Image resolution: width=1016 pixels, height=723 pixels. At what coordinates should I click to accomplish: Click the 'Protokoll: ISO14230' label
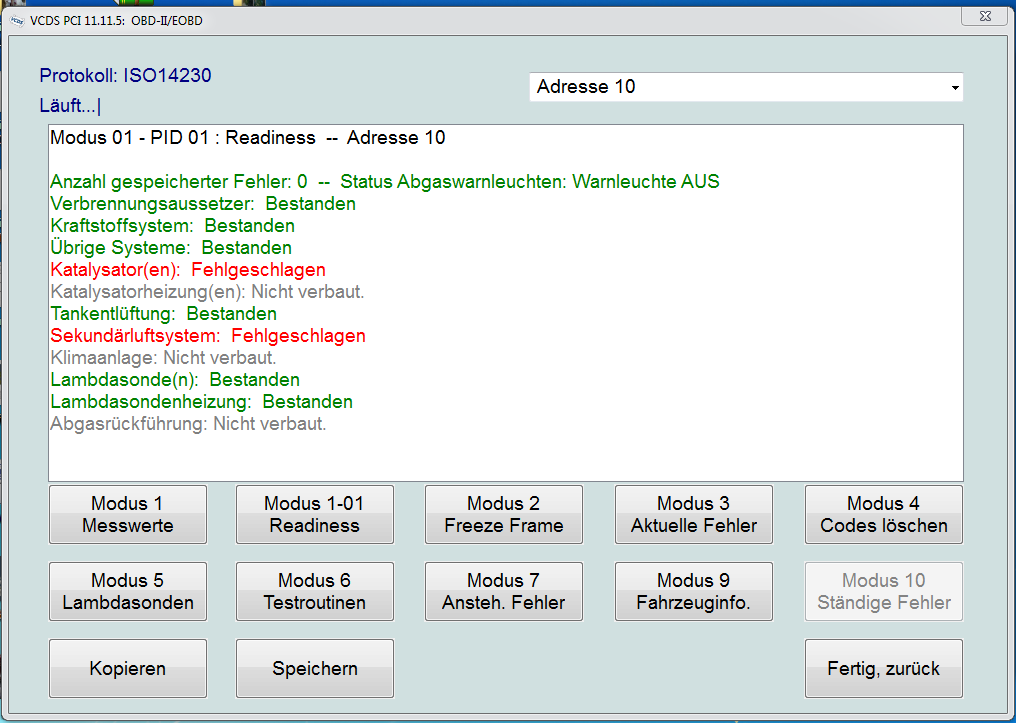coord(125,76)
